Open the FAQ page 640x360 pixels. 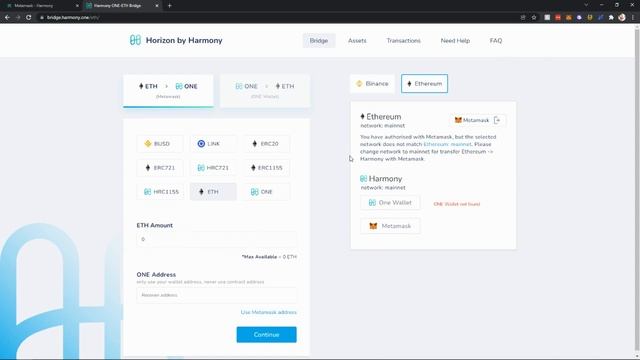pos(496,40)
